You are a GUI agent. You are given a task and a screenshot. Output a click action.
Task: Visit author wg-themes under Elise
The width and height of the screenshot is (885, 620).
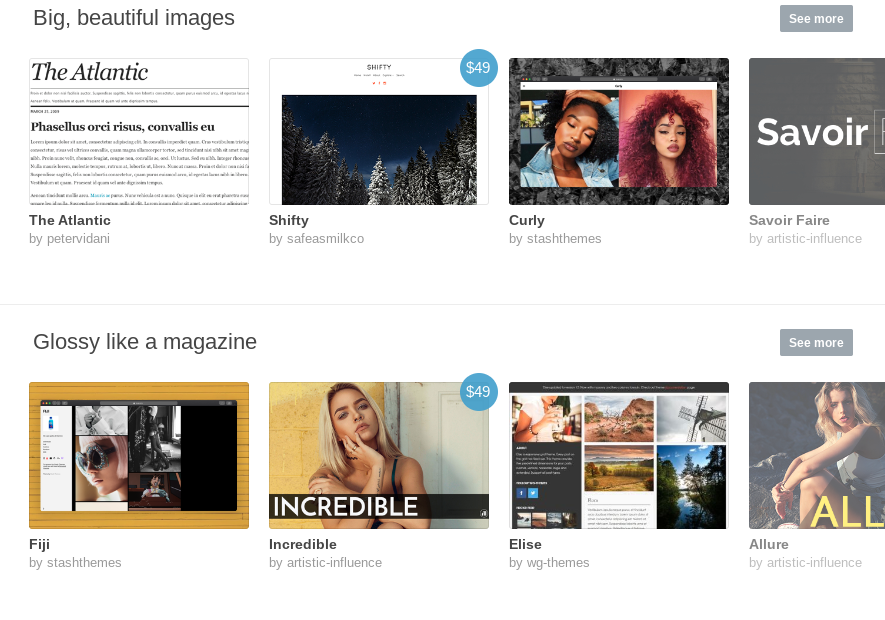pyautogui.click(x=558, y=563)
